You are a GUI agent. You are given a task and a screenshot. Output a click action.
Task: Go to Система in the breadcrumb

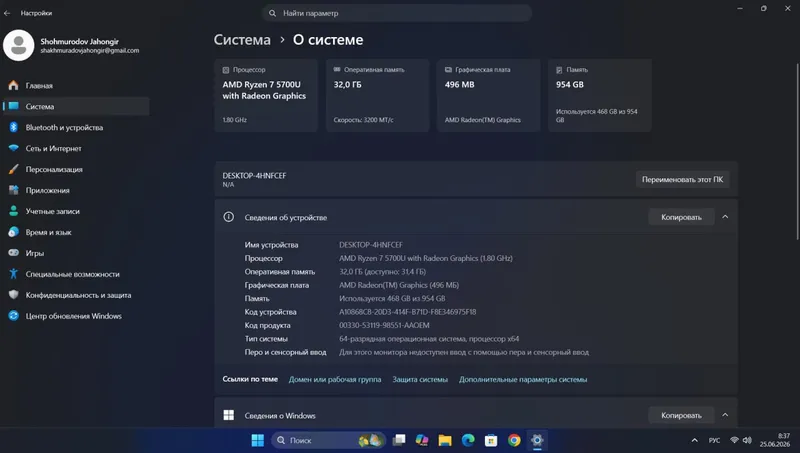point(242,40)
